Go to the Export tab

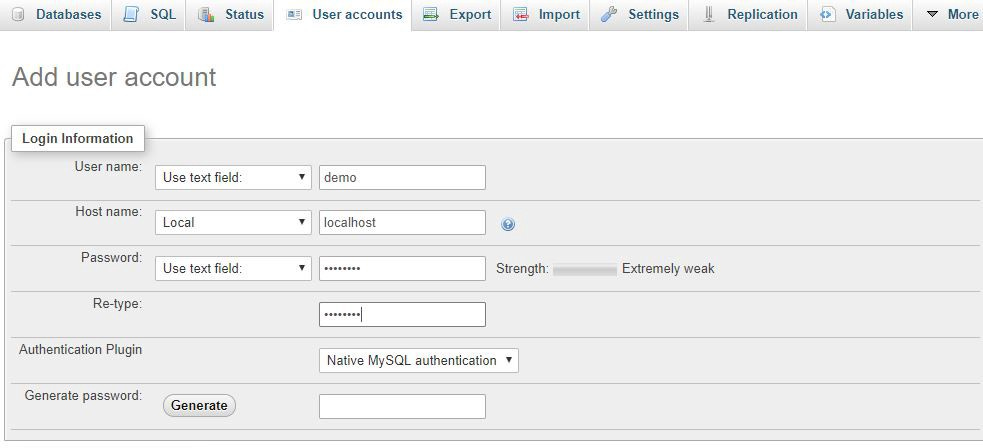pos(456,14)
